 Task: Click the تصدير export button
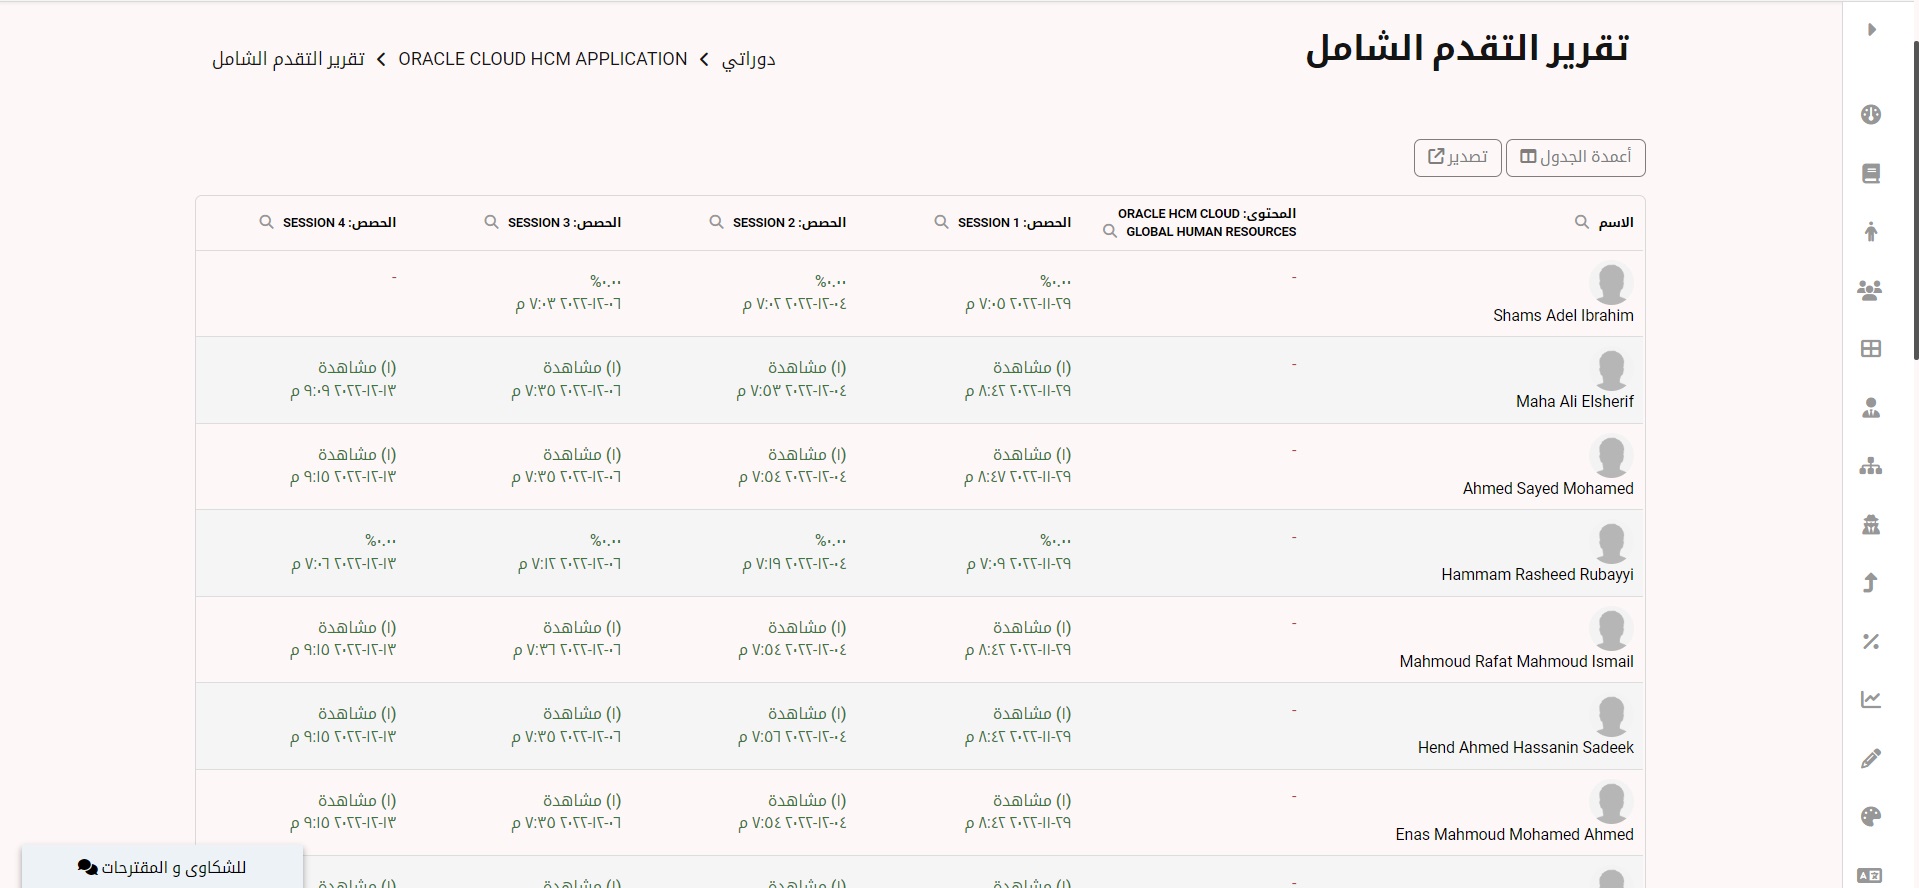(x=1457, y=157)
